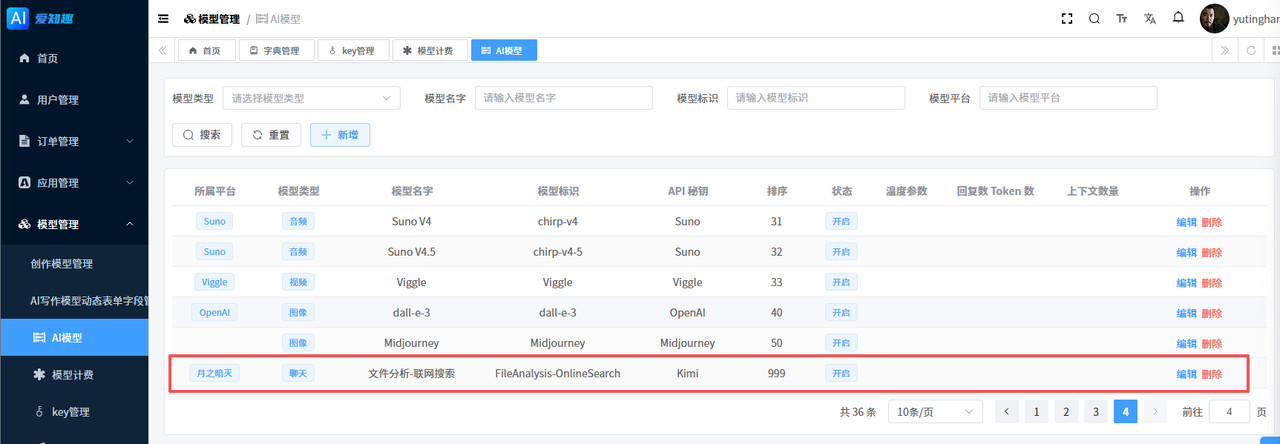Collapse the sidebar with the hamburger icon
1280x444 pixels.
[163, 18]
